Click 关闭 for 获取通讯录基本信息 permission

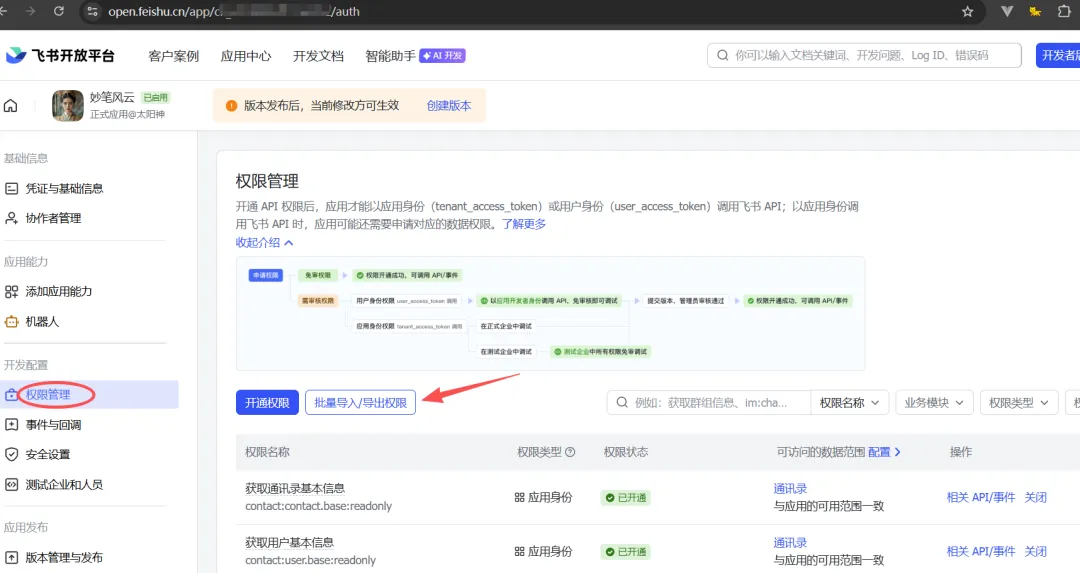click(1035, 497)
